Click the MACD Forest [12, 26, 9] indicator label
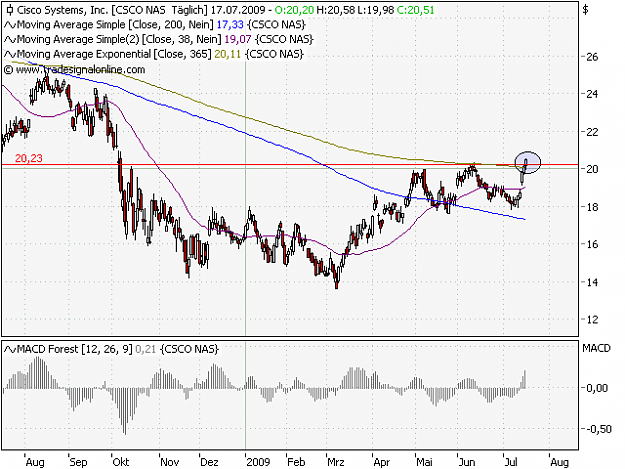Image resolution: width=625 pixels, height=469 pixels. pyautogui.click(x=75, y=349)
